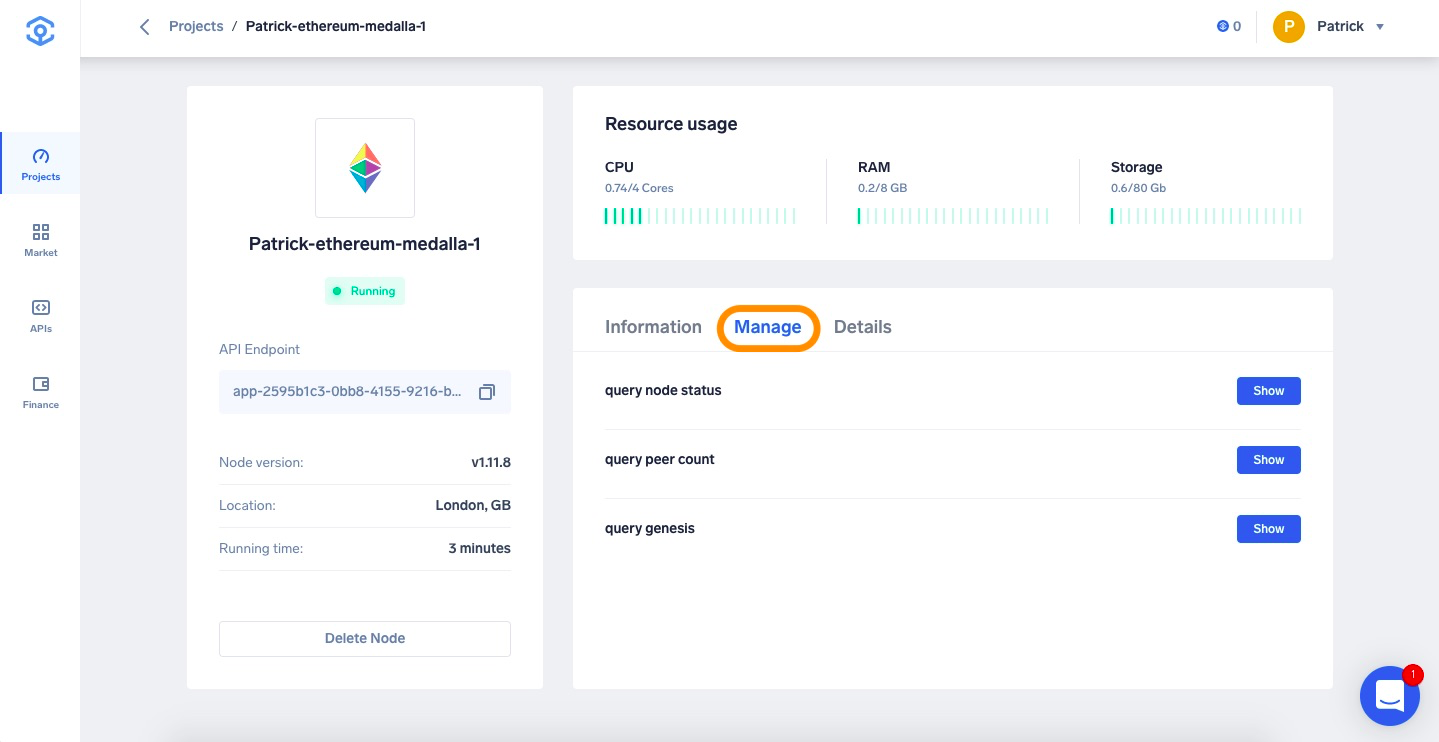The width and height of the screenshot is (1439, 742).
Task: Show the query genesis result
Action: pyautogui.click(x=1269, y=529)
